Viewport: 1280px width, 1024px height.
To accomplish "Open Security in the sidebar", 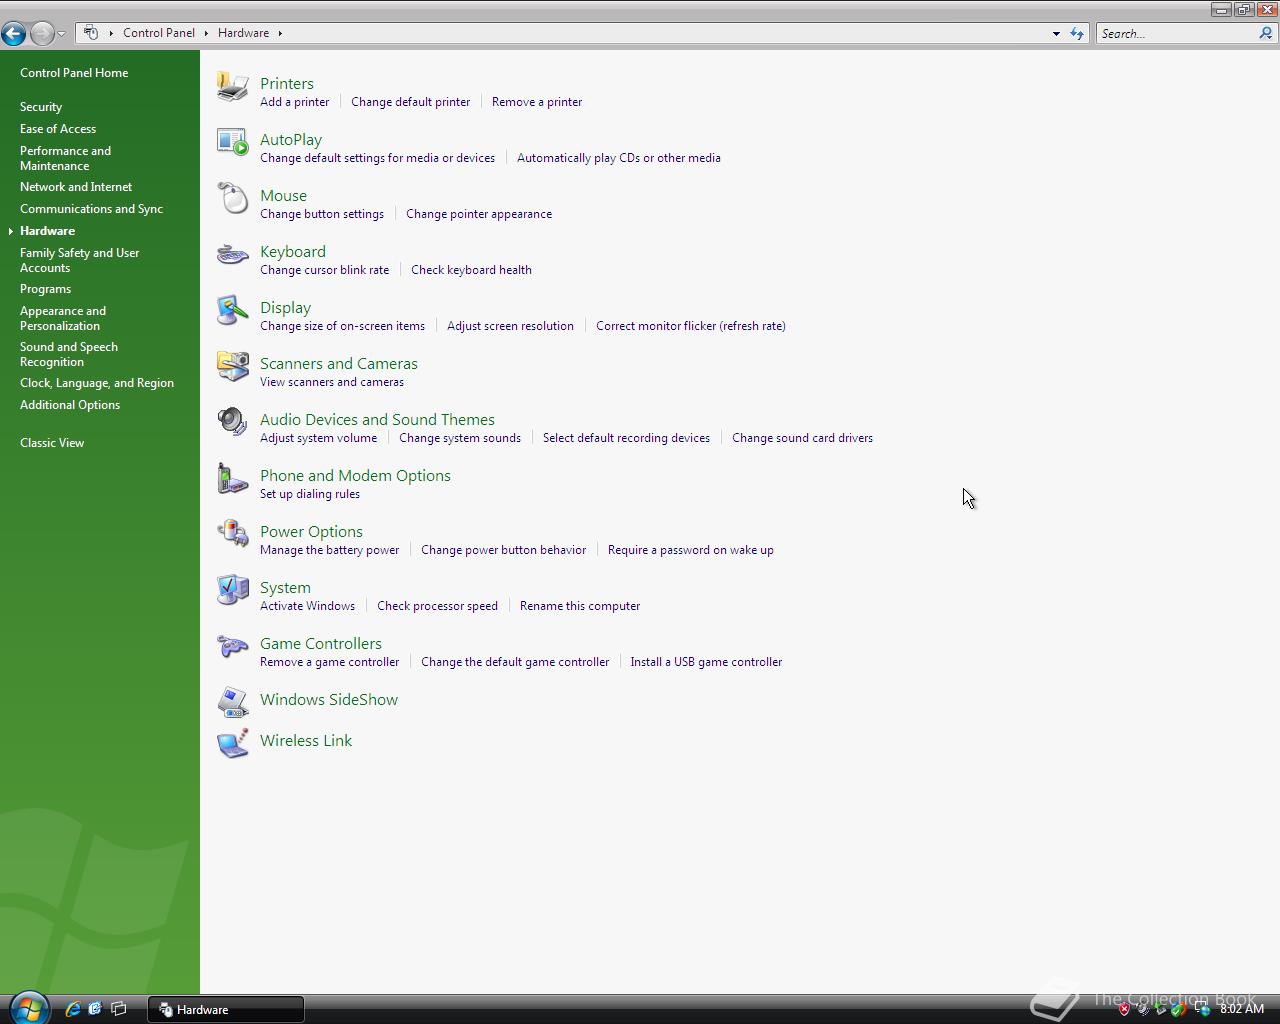I will 41,107.
